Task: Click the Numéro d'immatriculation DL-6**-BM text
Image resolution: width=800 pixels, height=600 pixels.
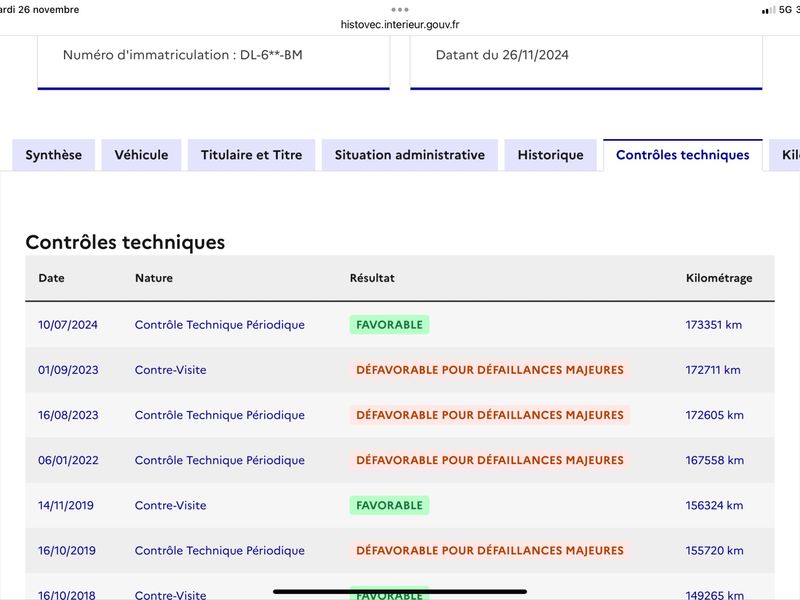Action: coord(183,55)
